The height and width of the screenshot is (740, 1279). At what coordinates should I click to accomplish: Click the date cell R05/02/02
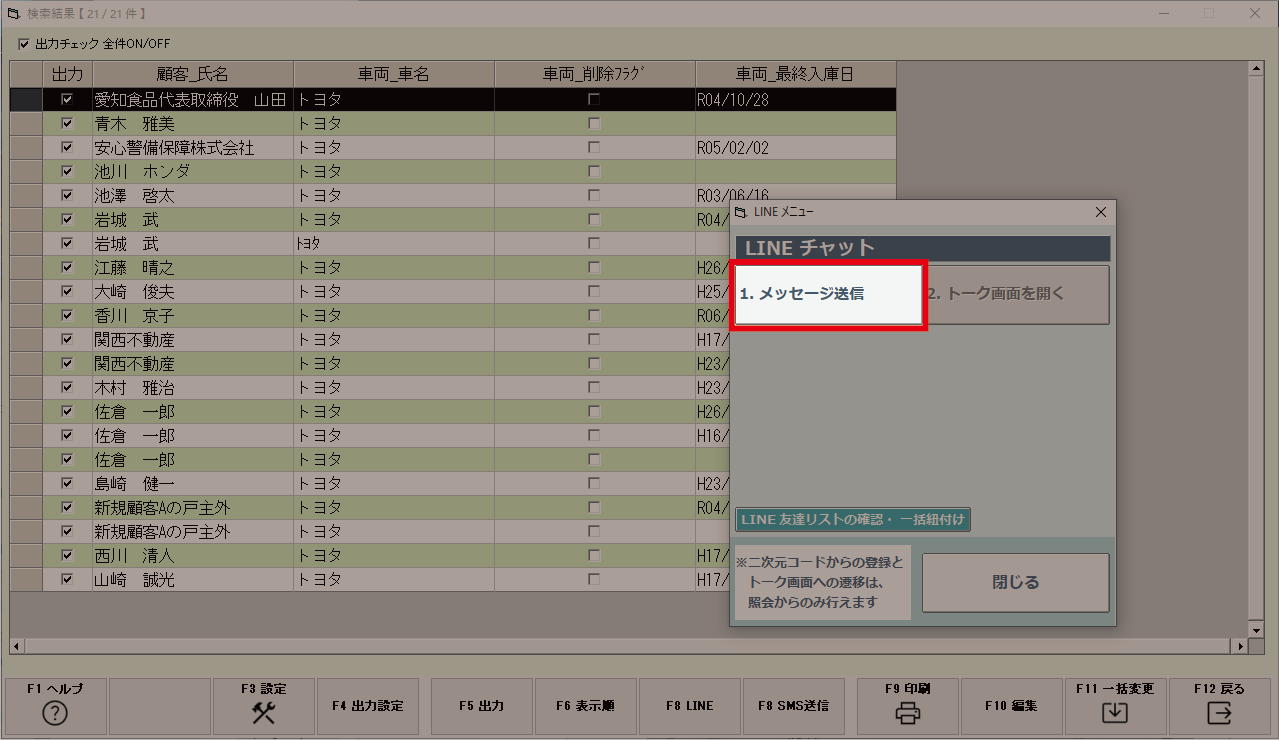(796, 148)
